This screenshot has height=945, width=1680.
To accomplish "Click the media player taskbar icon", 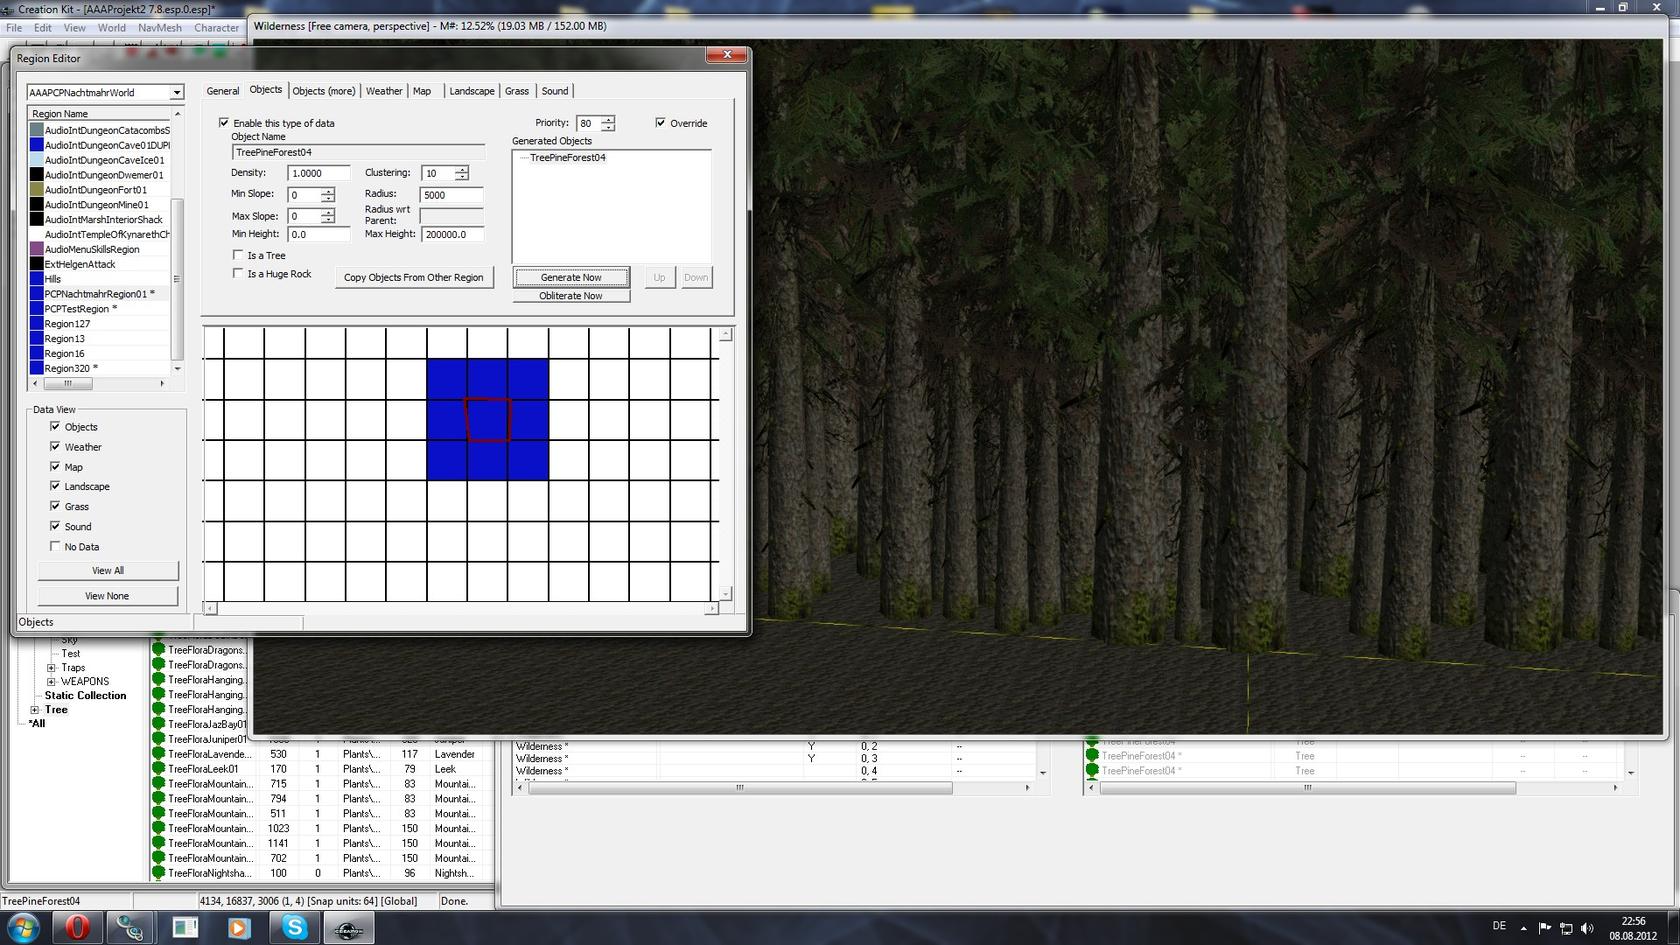I will click(238, 927).
